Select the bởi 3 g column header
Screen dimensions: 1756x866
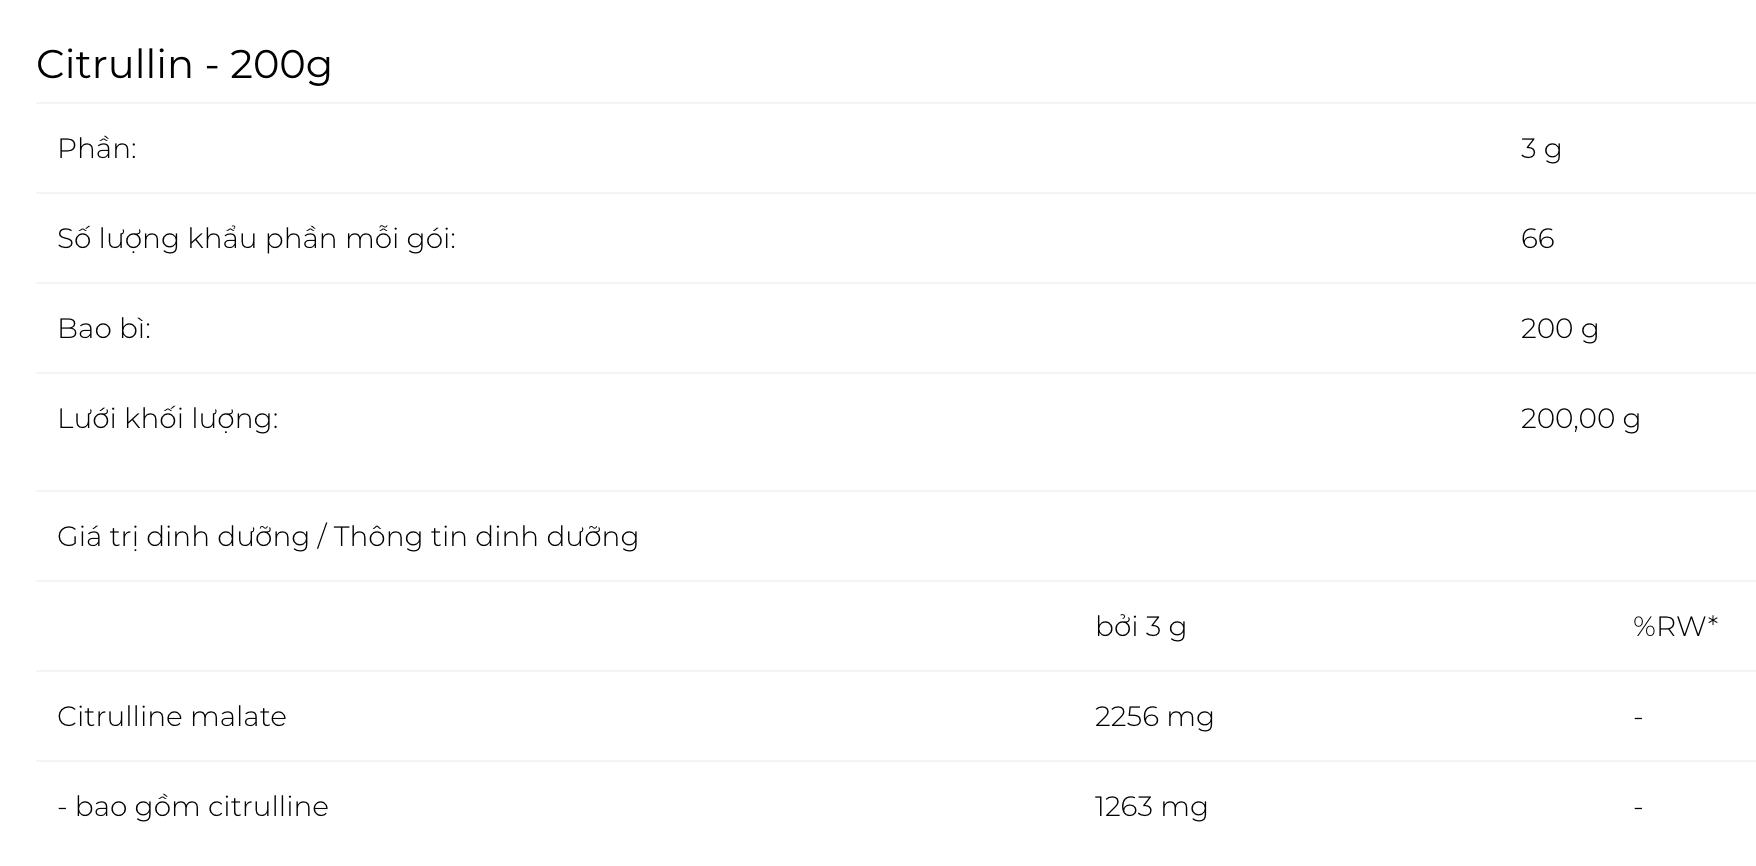(x=1141, y=627)
